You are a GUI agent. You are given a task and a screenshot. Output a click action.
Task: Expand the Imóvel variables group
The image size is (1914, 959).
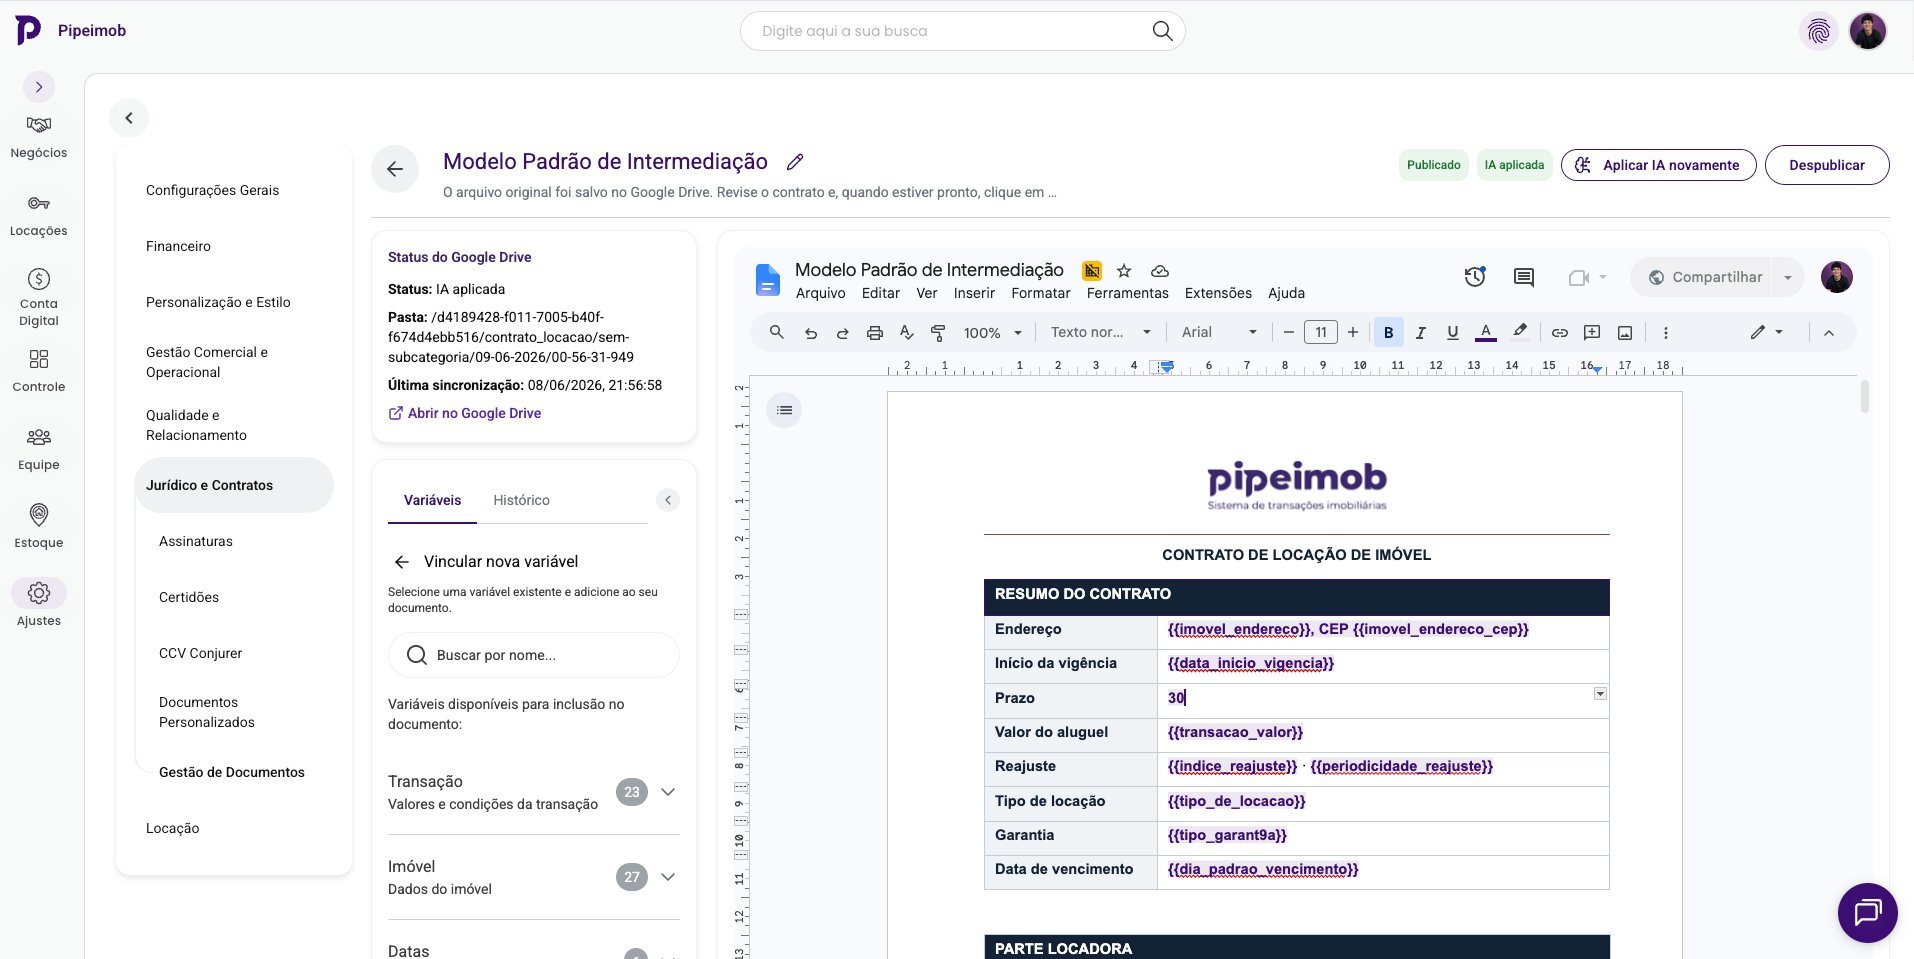pyautogui.click(x=668, y=877)
